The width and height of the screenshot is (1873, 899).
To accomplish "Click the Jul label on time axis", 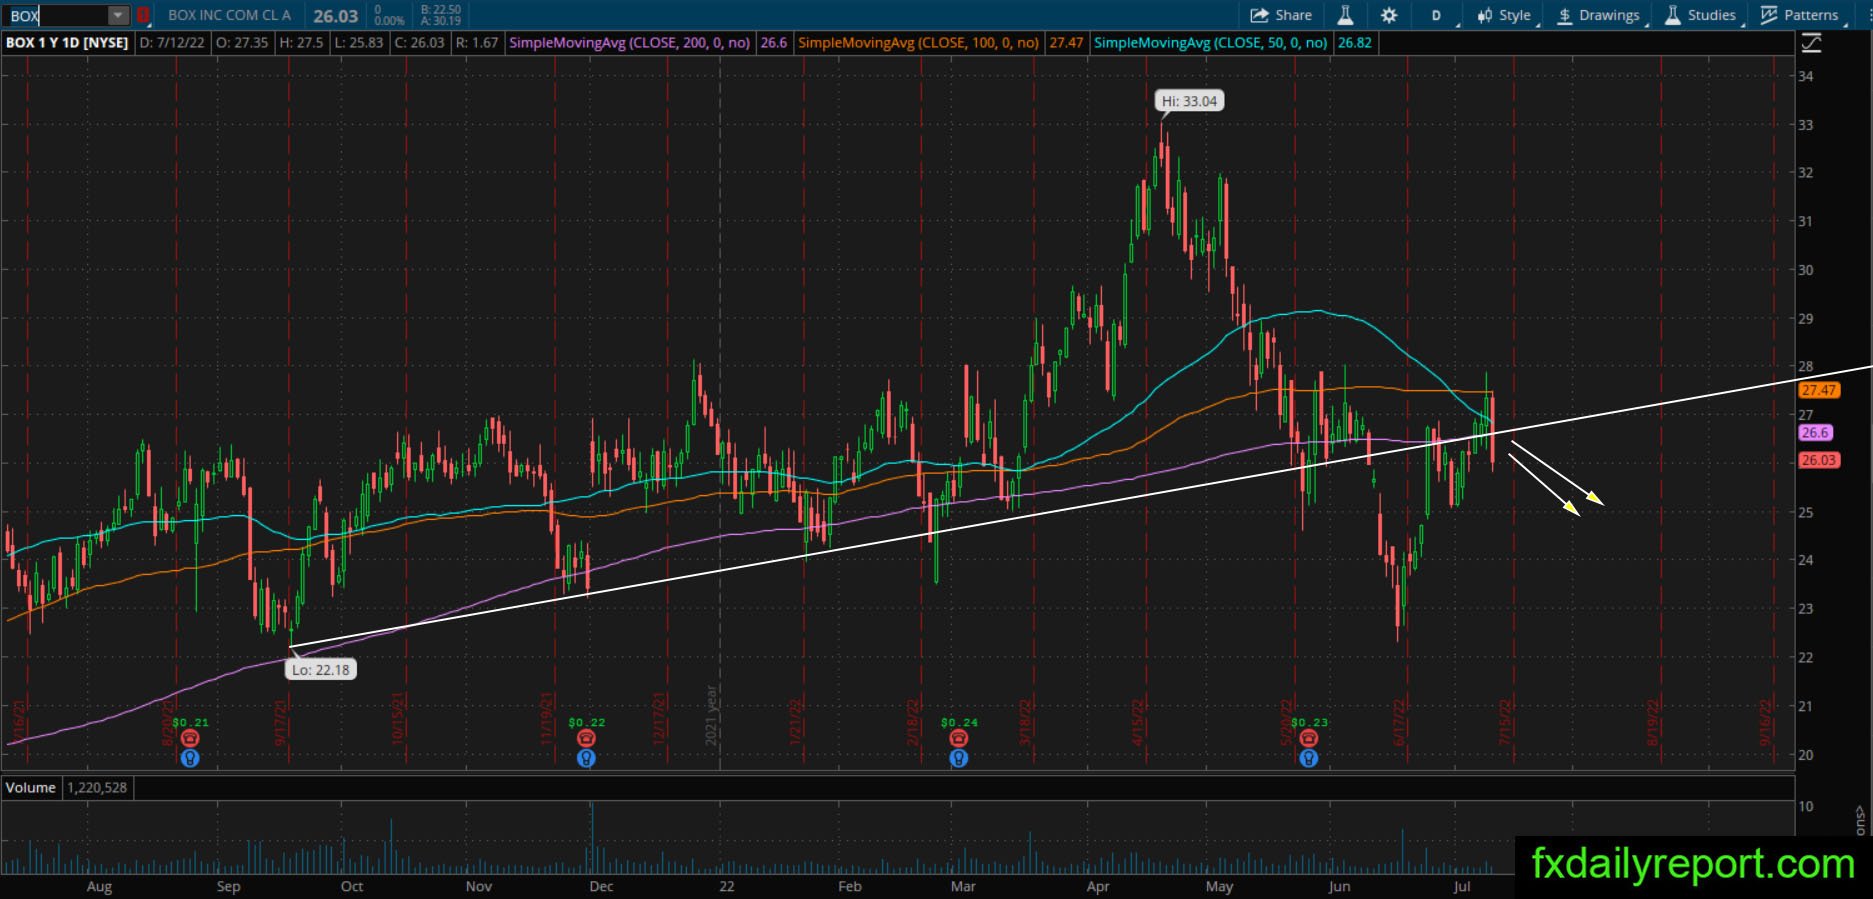I will (x=1461, y=886).
